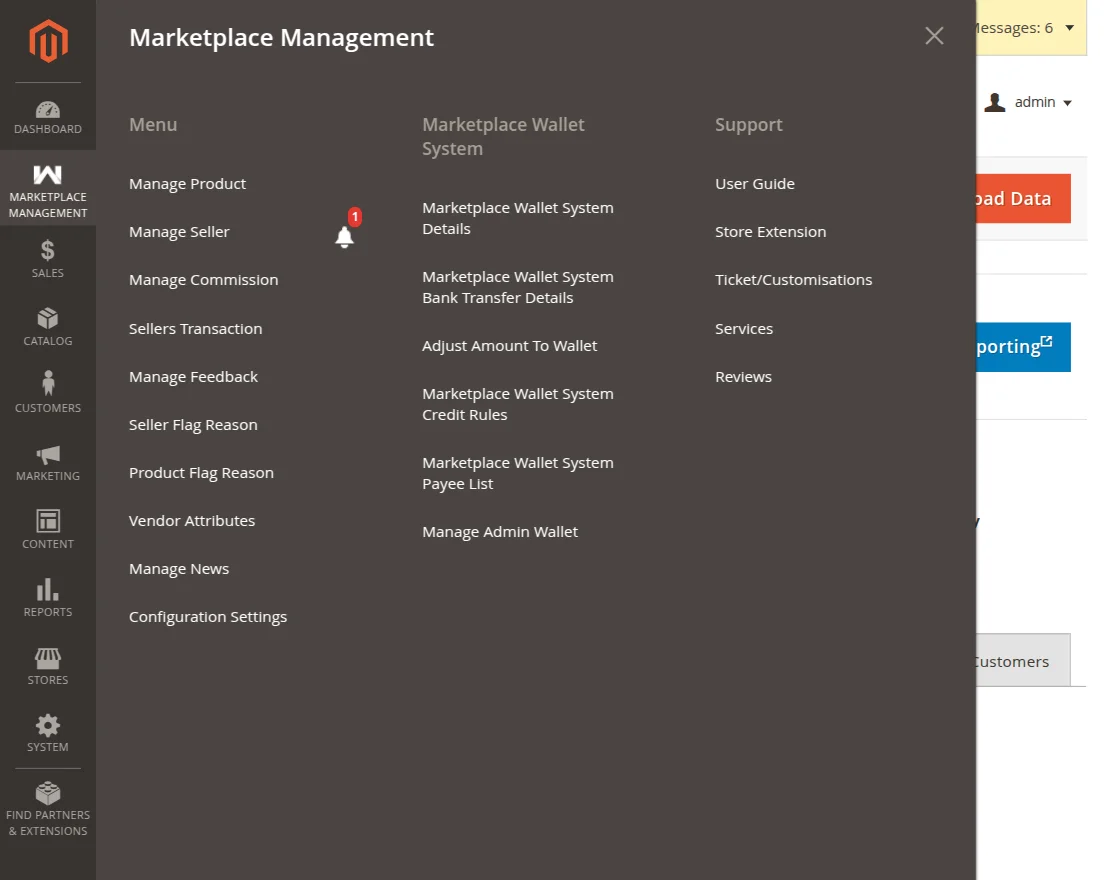
Task: Open the Magento Dashboard from the sidebar
Action: tap(47, 113)
